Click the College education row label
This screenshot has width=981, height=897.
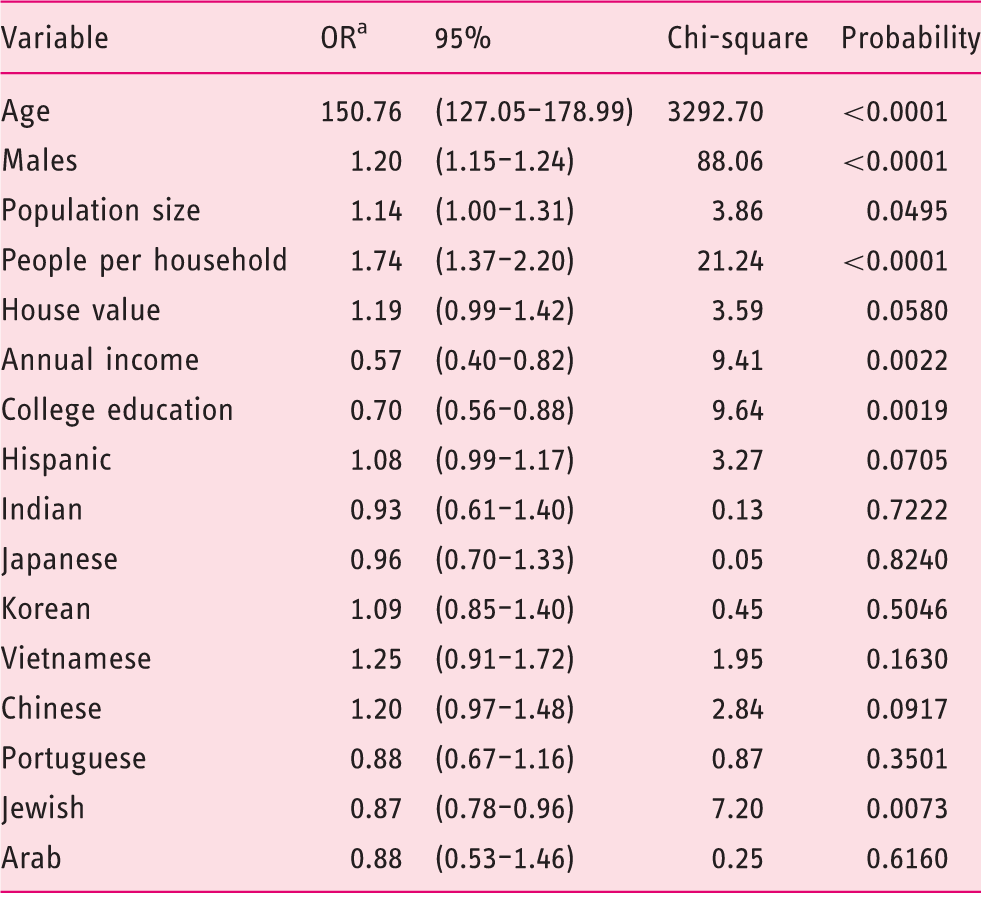point(117,411)
